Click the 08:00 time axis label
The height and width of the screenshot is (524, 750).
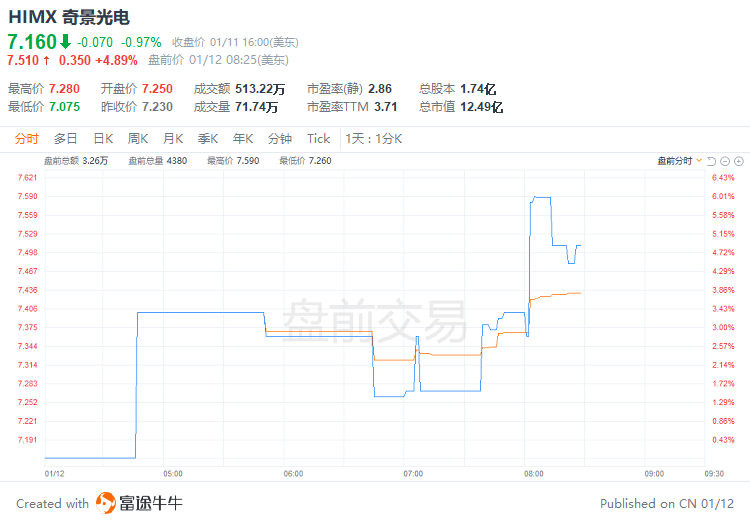pos(534,474)
